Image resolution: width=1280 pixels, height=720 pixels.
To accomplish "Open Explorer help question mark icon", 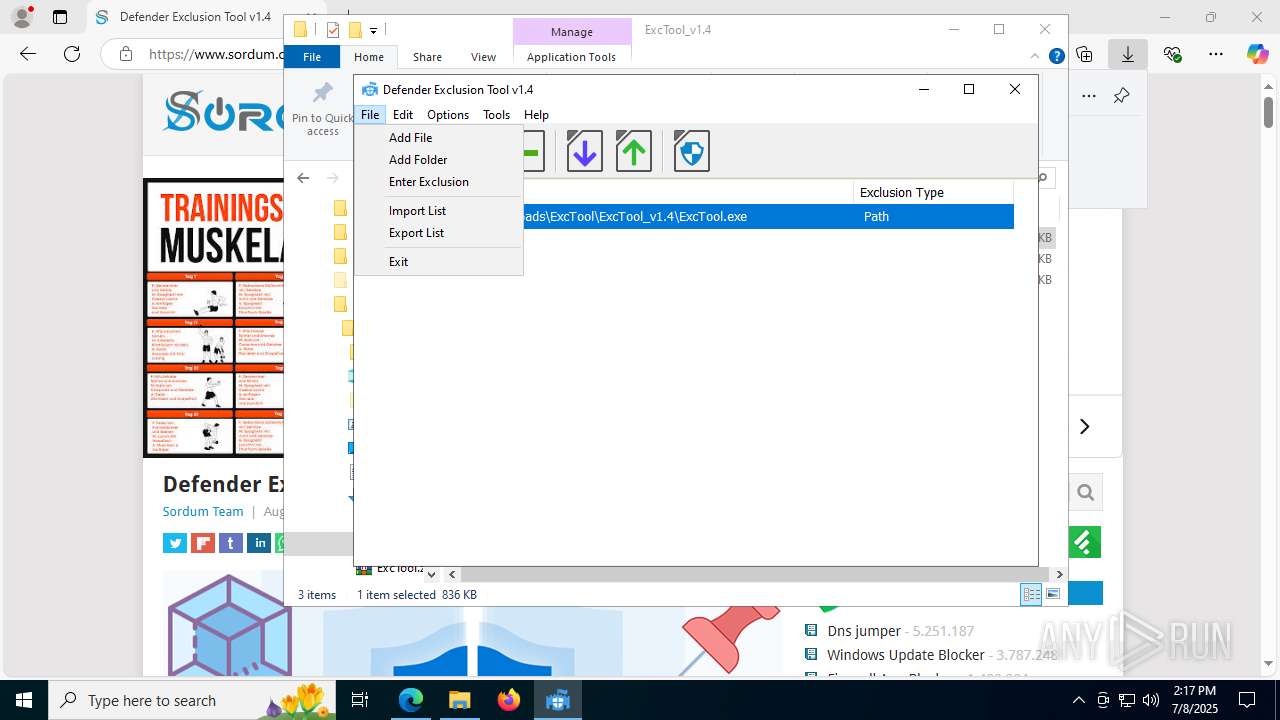I will [1056, 57].
